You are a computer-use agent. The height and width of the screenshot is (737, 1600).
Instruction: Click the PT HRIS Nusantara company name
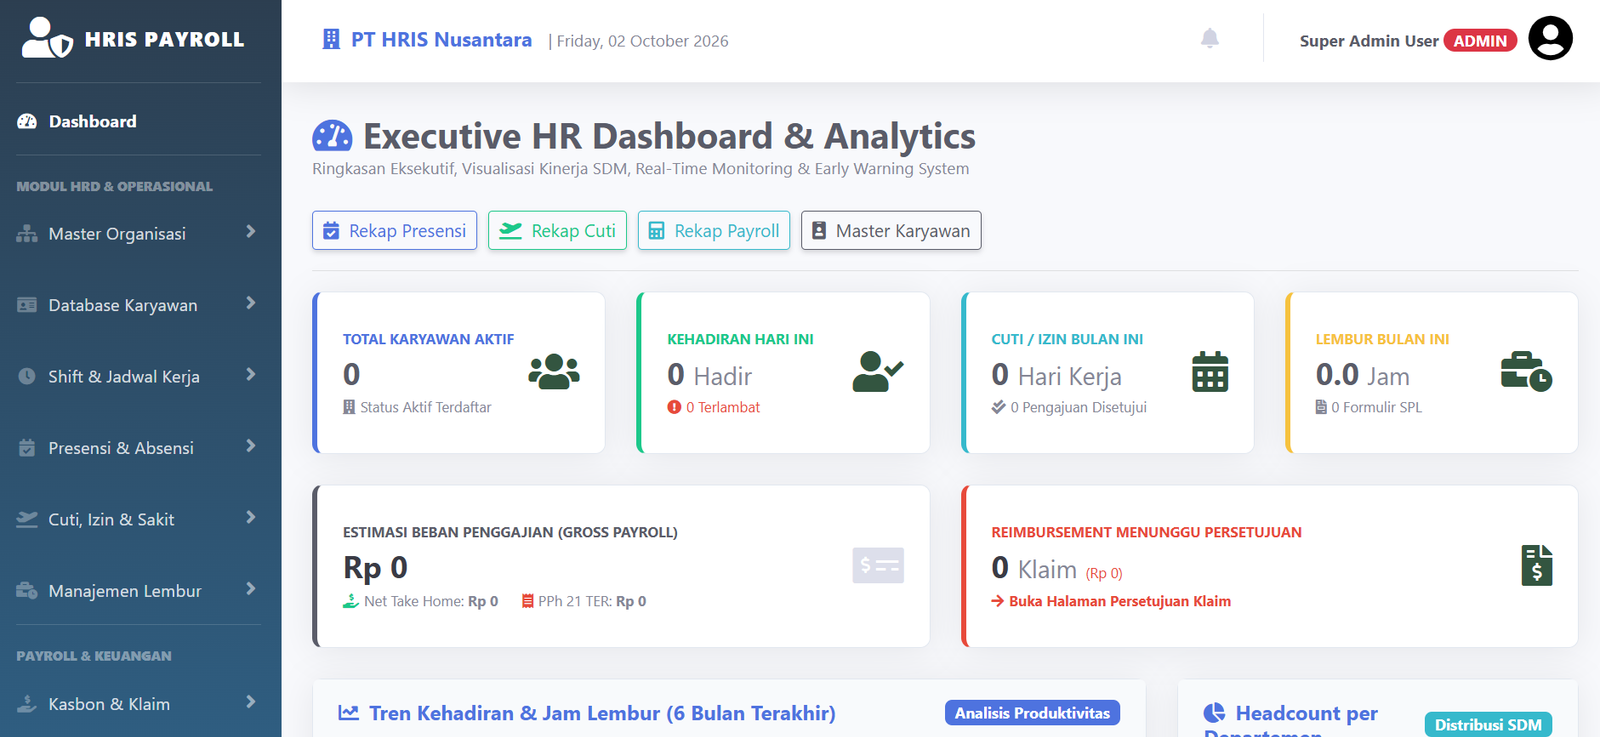[x=441, y=40]
